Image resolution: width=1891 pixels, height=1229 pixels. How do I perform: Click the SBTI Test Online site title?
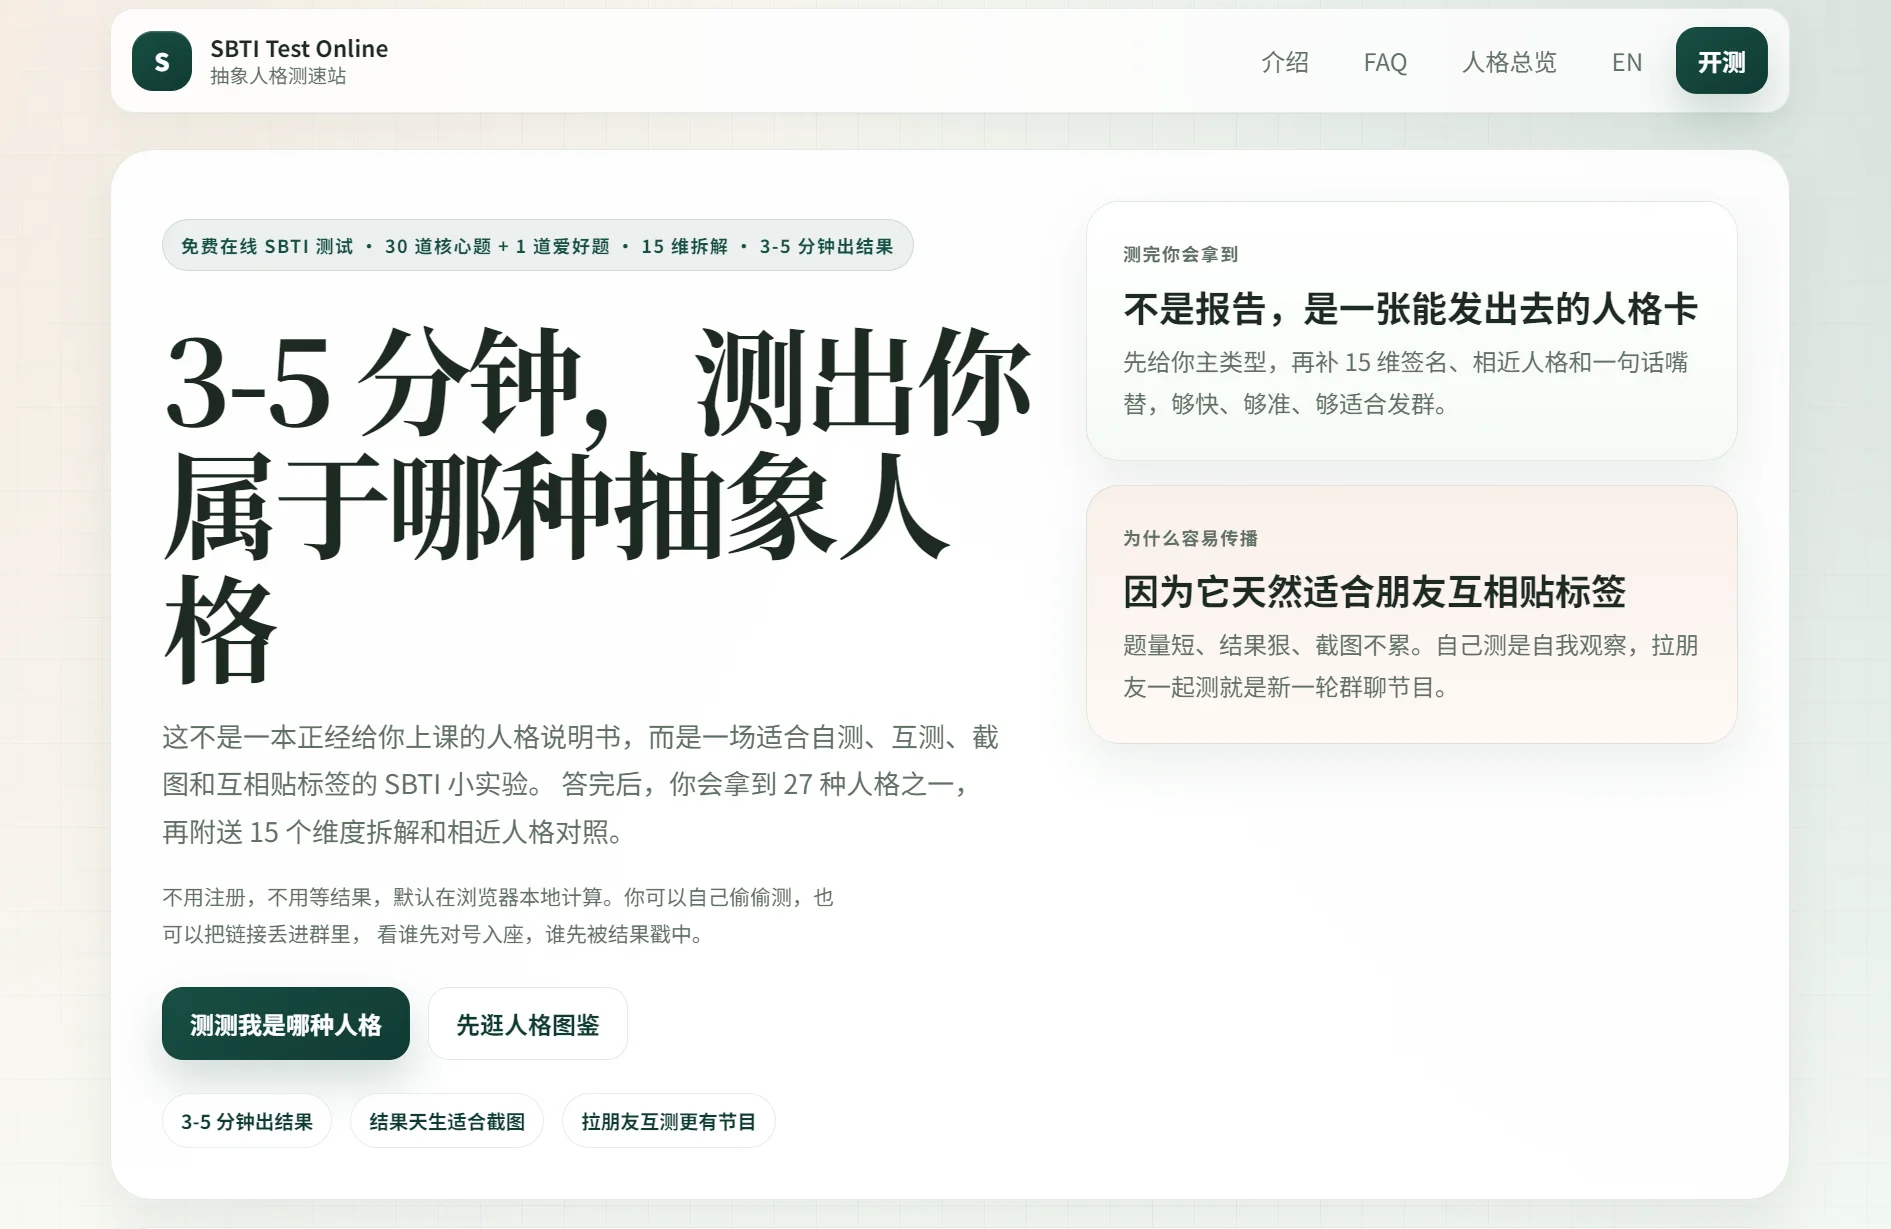click(297, 48)
